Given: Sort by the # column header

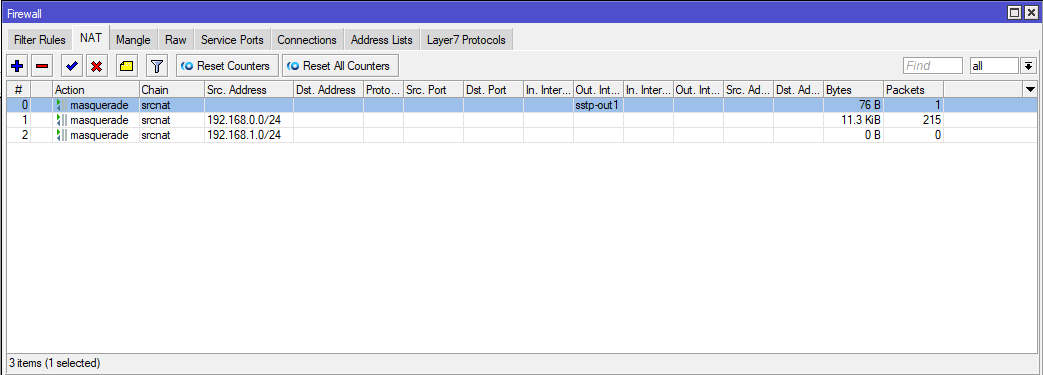Looking at the screenshot, I should click(x=19, y=90).
